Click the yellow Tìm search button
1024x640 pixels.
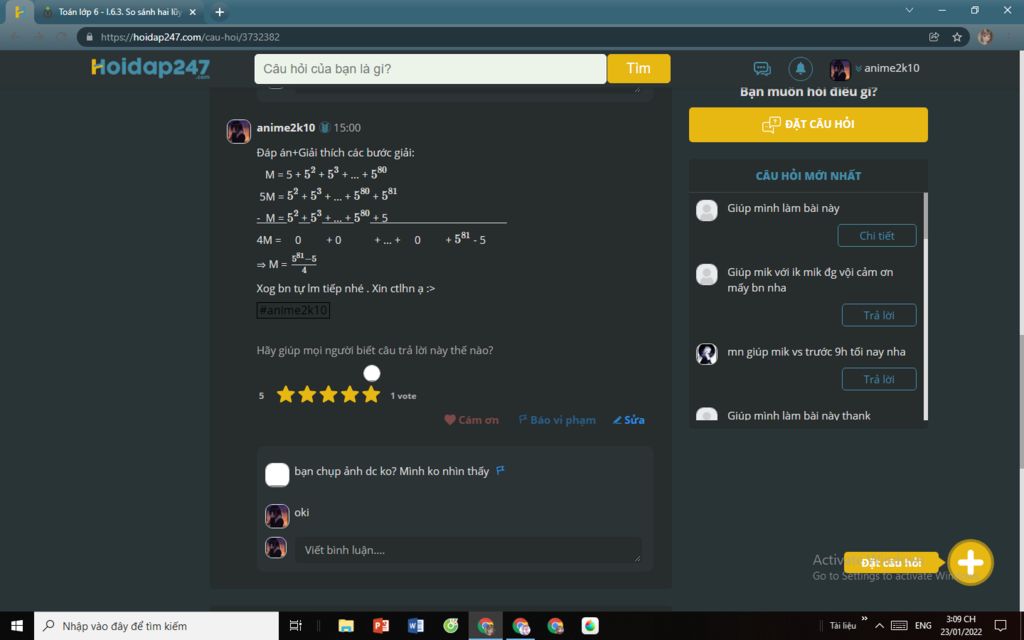coord(638,69)
